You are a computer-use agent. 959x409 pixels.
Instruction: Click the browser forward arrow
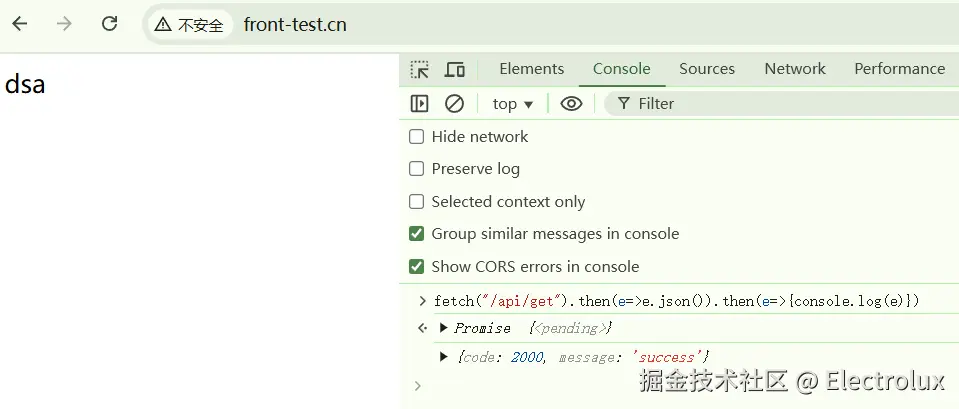65,24
